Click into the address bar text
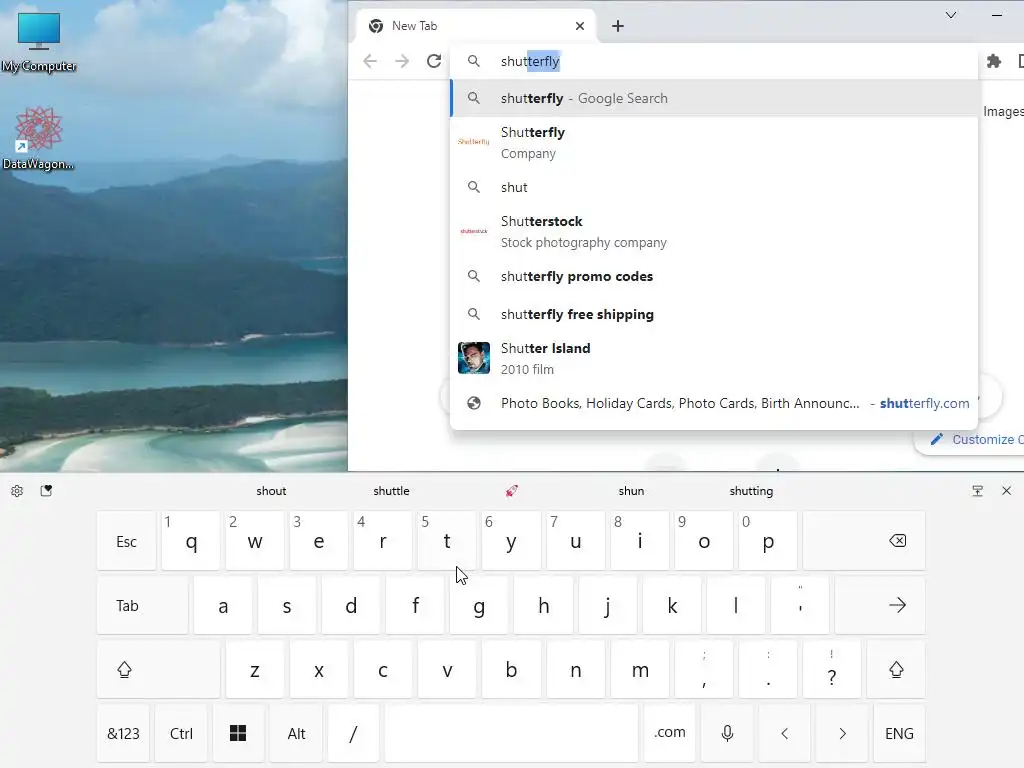Image resolution: width=1024 pixels, height=768 pixels. 715,61
